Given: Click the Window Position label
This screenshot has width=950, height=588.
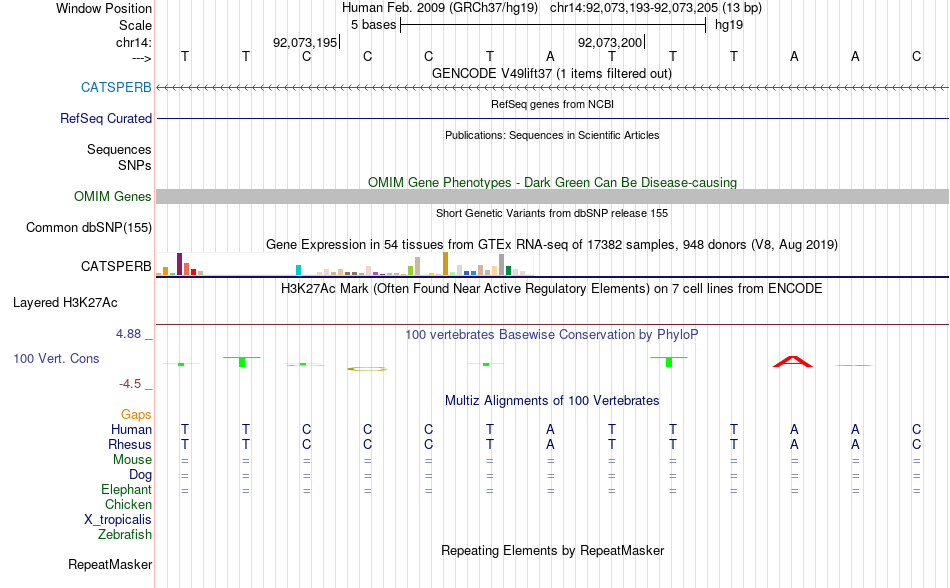Looking at the screenshot, I should click(104, 8).
